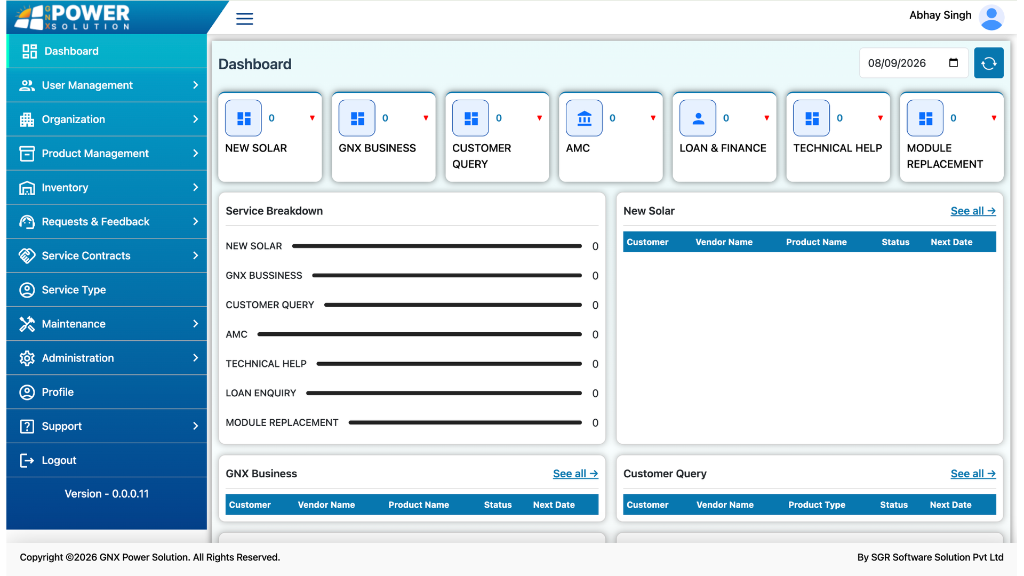This screenshot has height=576, width=1024.
Task: Click the refresh button beside date
Action: 988,63
